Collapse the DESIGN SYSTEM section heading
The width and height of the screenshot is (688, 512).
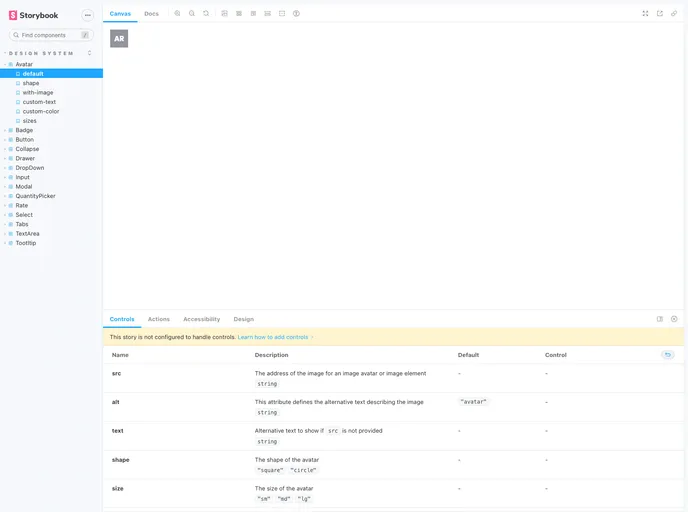click(41, 53)
